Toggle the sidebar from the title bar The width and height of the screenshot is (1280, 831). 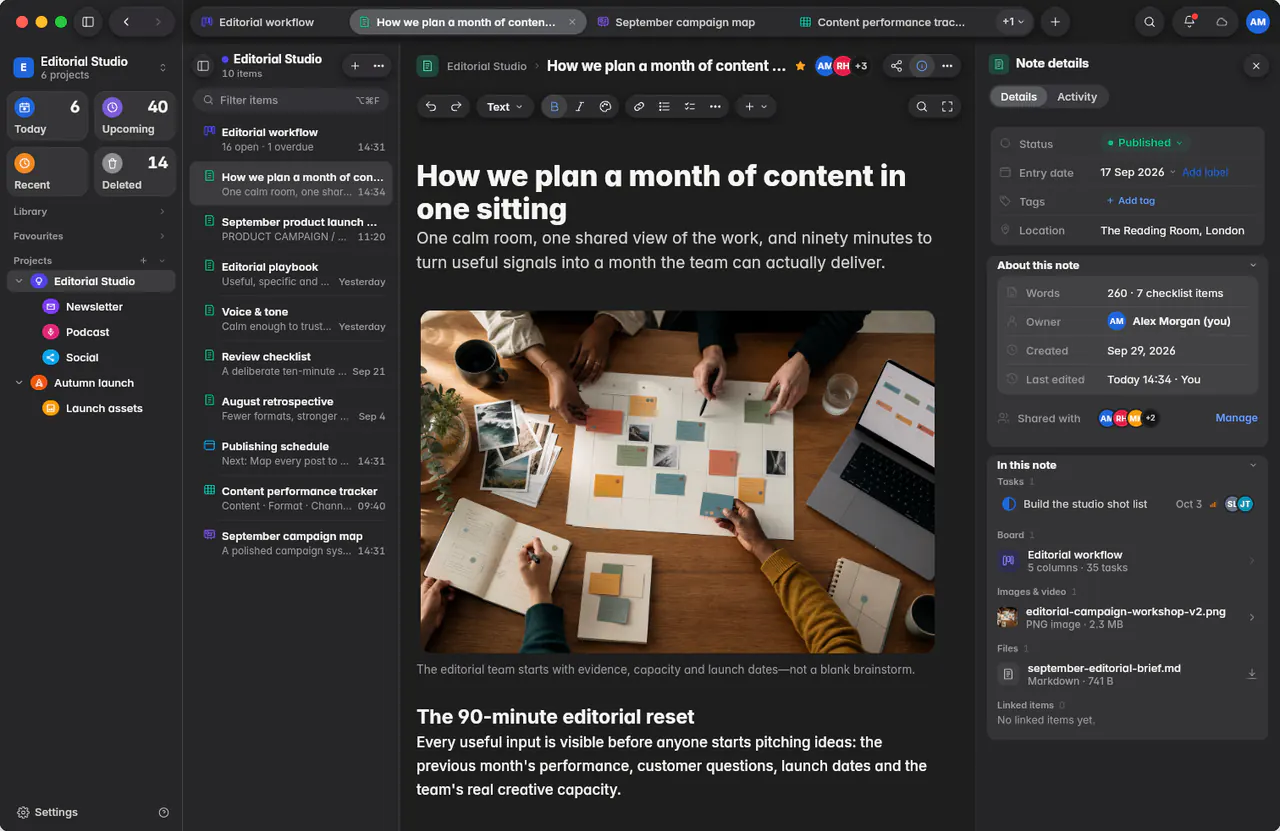click(x=88, y=22)
